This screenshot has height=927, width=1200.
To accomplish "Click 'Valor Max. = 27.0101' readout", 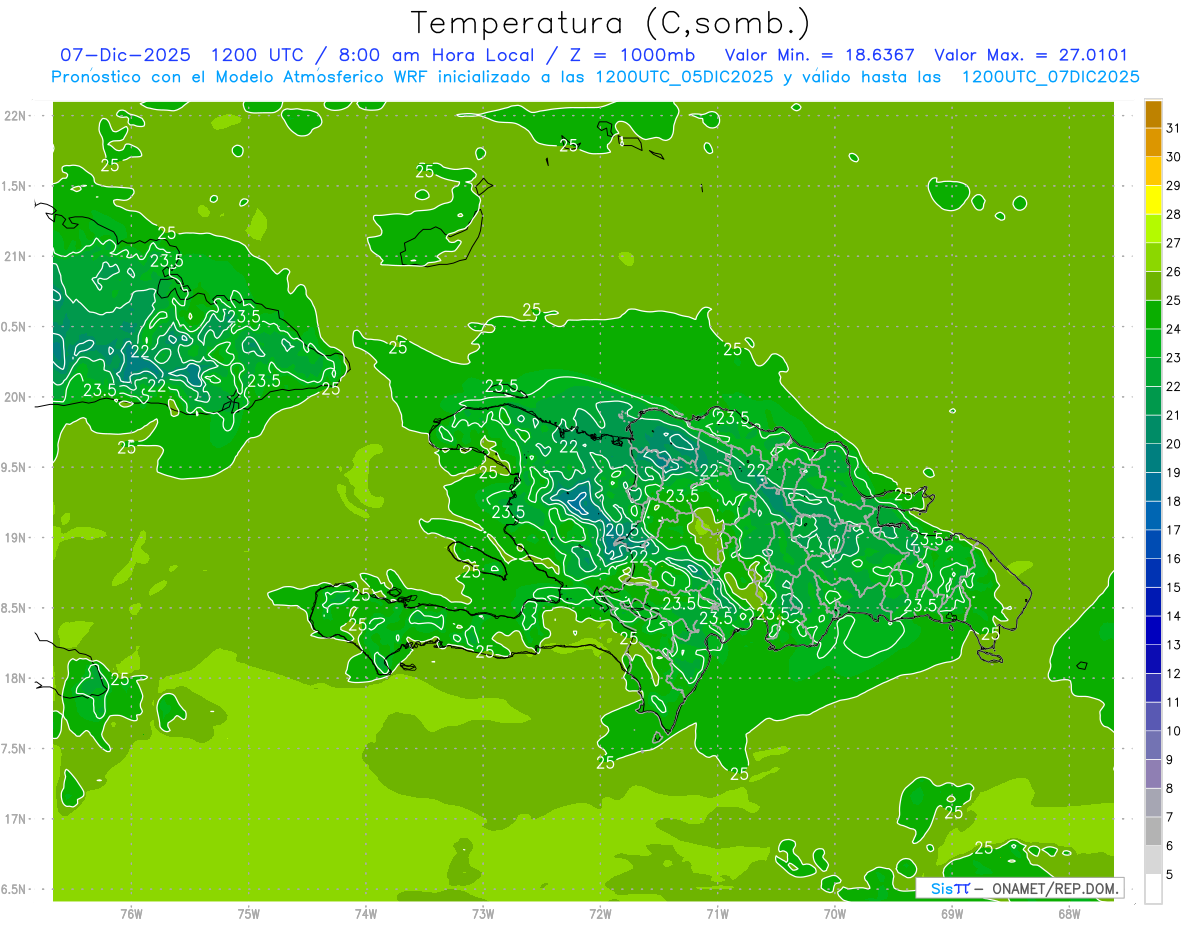I will coord(1031,56).
